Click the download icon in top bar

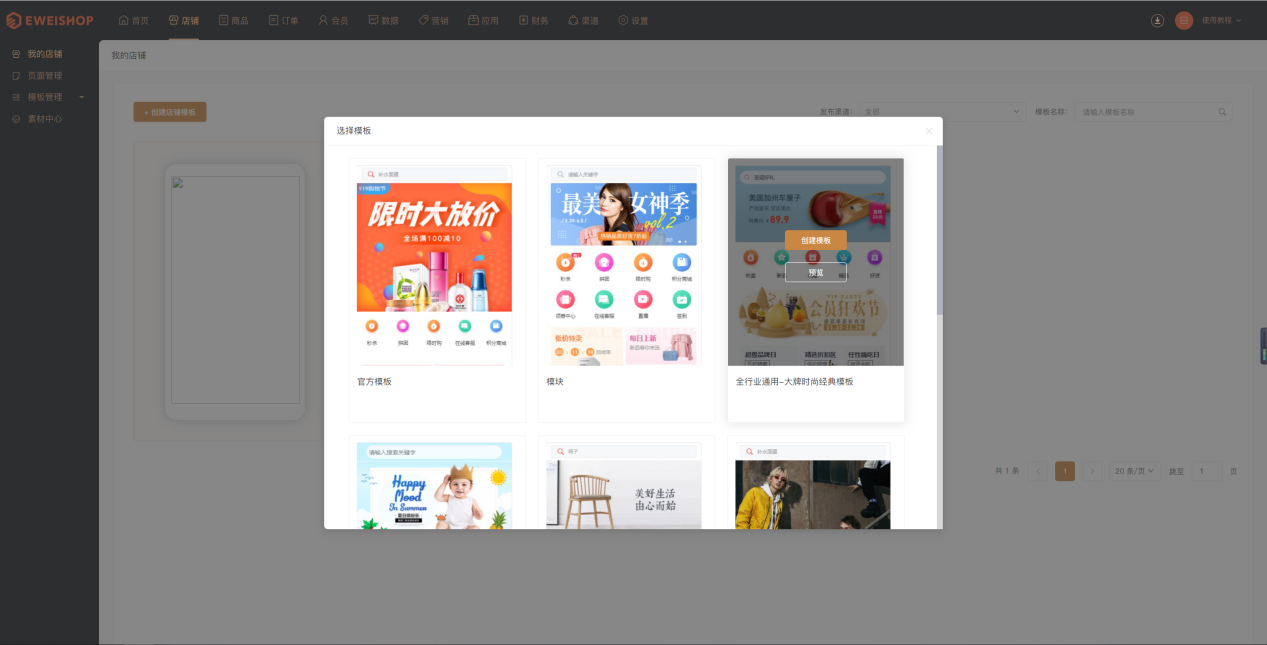pos(1157,20)
